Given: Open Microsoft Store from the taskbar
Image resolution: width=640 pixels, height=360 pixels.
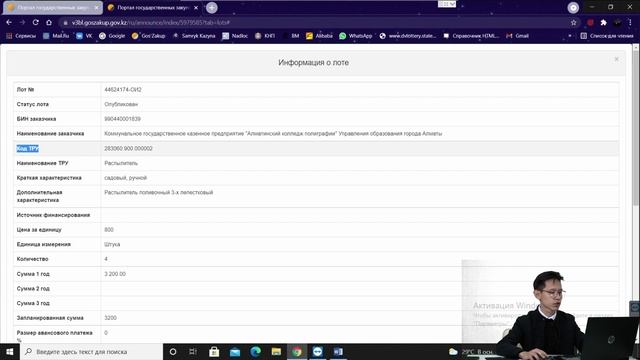Looking at the screenshot, I should coord(214,351).
